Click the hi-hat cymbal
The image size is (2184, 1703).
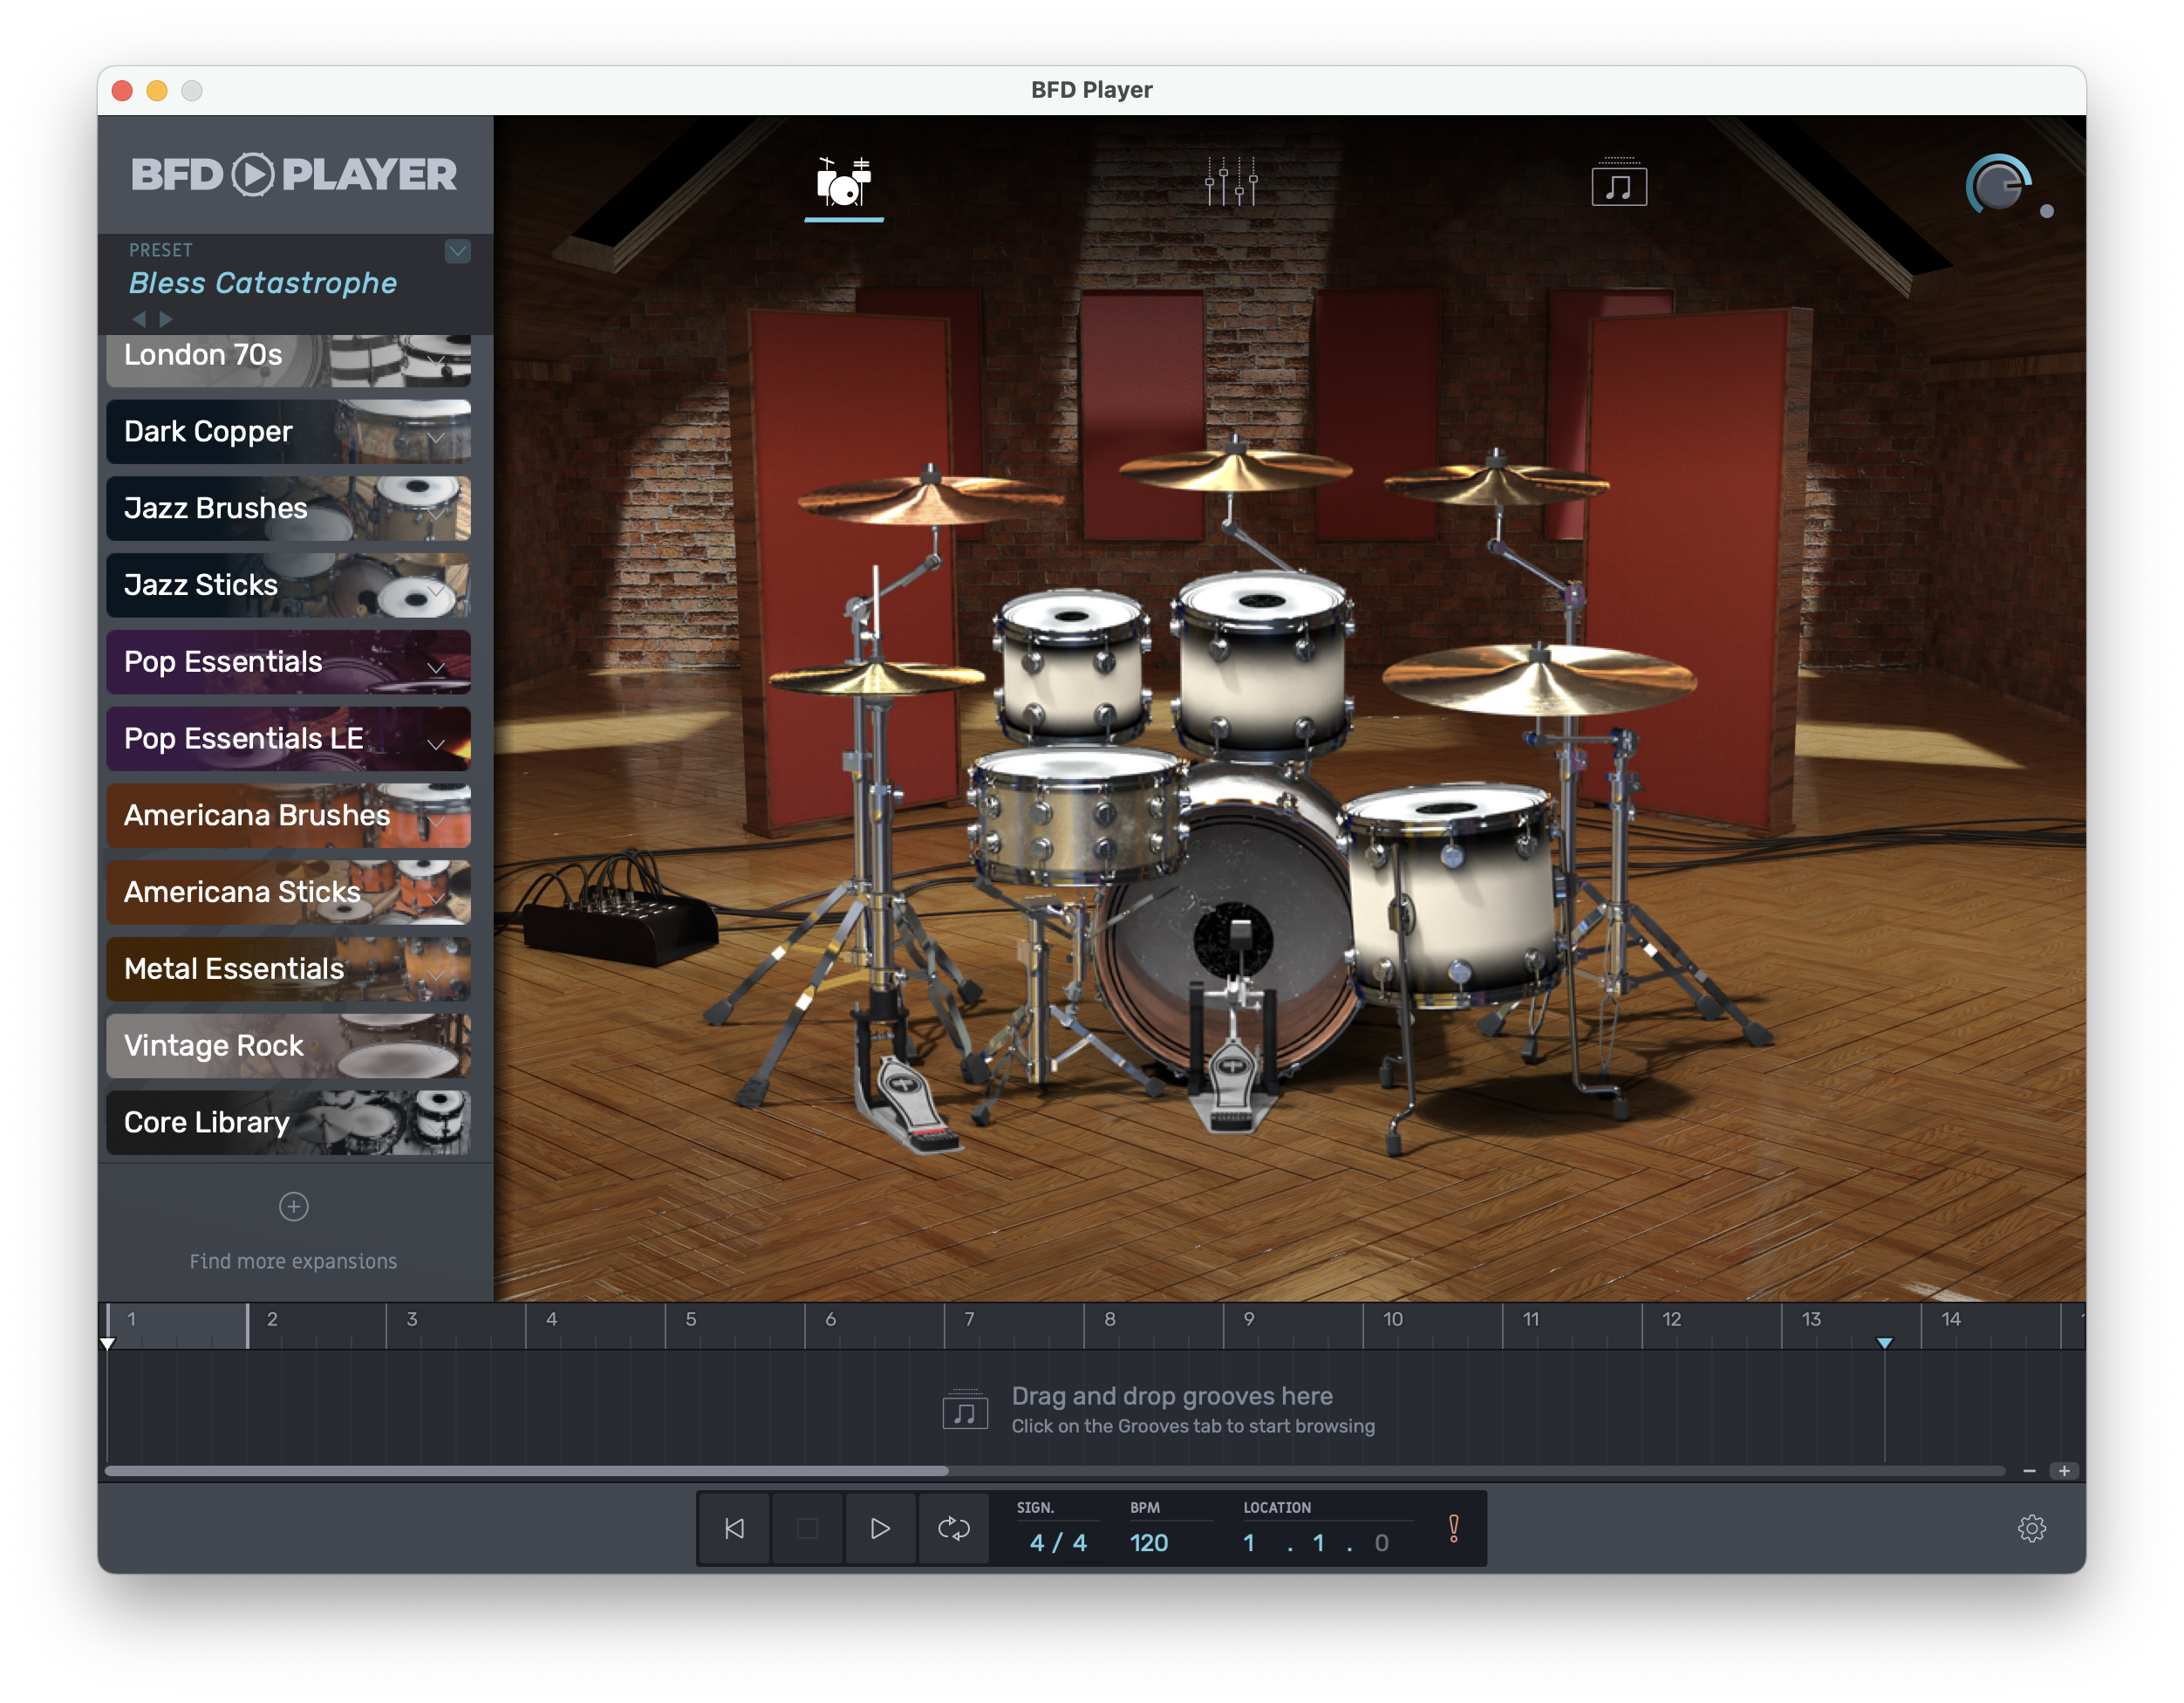tap(877, 678)
